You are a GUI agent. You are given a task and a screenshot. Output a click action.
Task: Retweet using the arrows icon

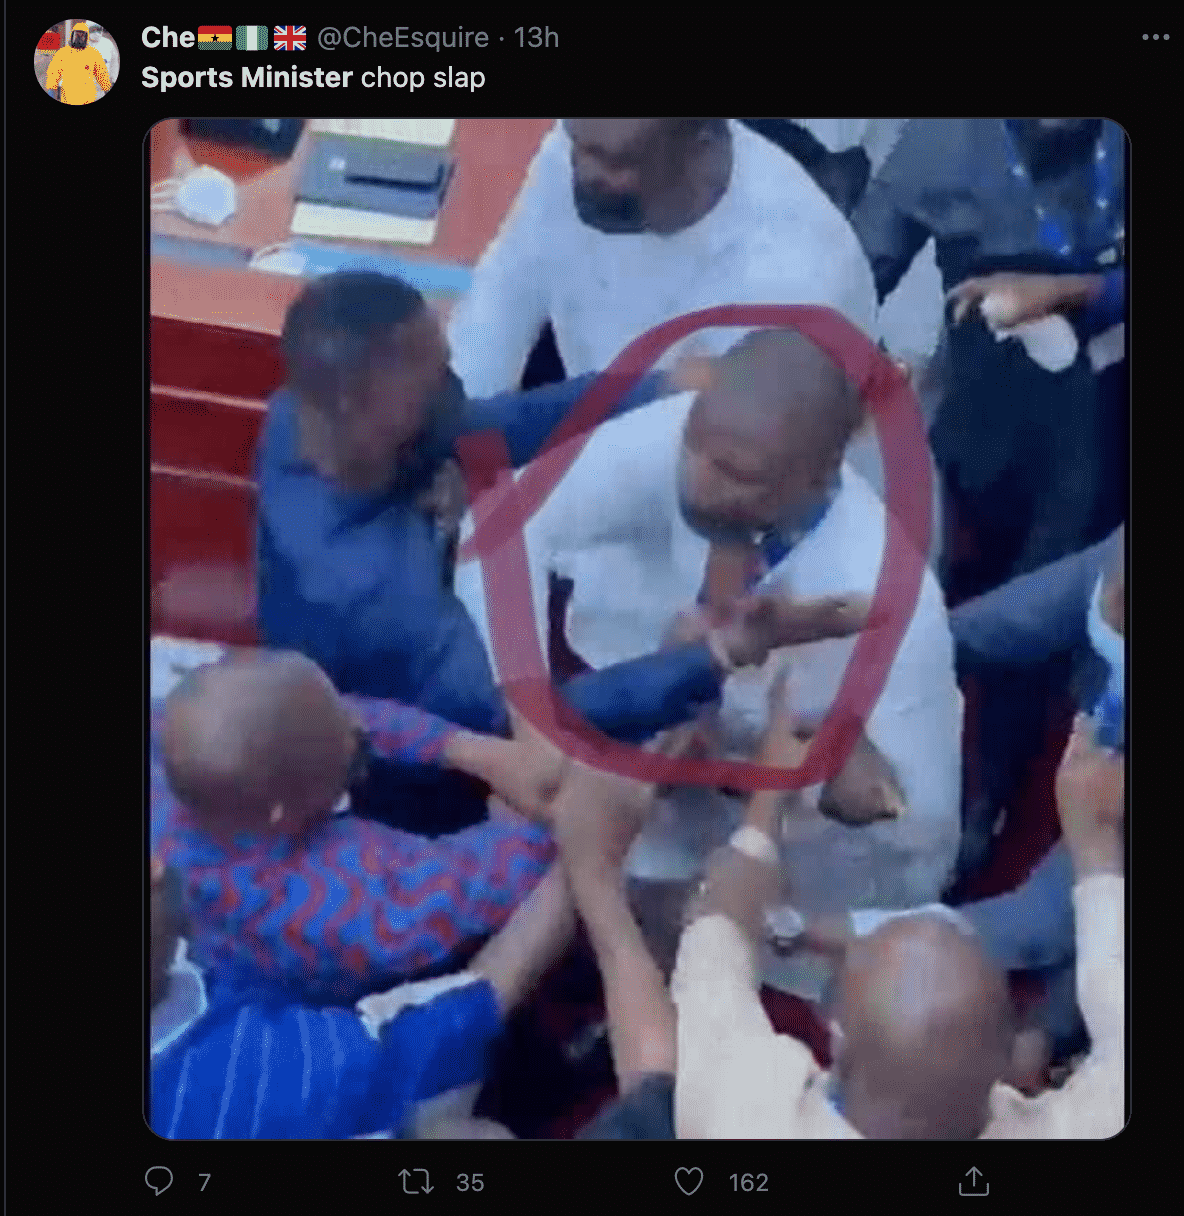[x=416, y=1182]
